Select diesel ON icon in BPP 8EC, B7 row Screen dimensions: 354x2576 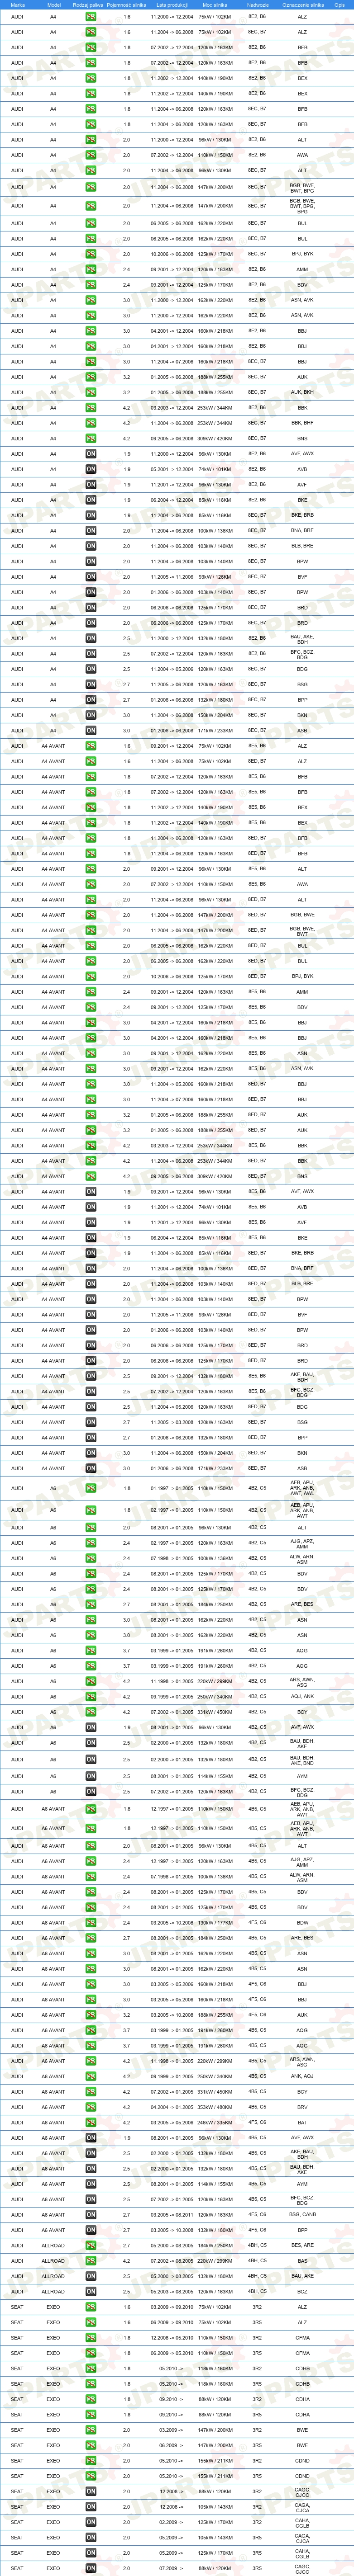(x=91, y=700)
